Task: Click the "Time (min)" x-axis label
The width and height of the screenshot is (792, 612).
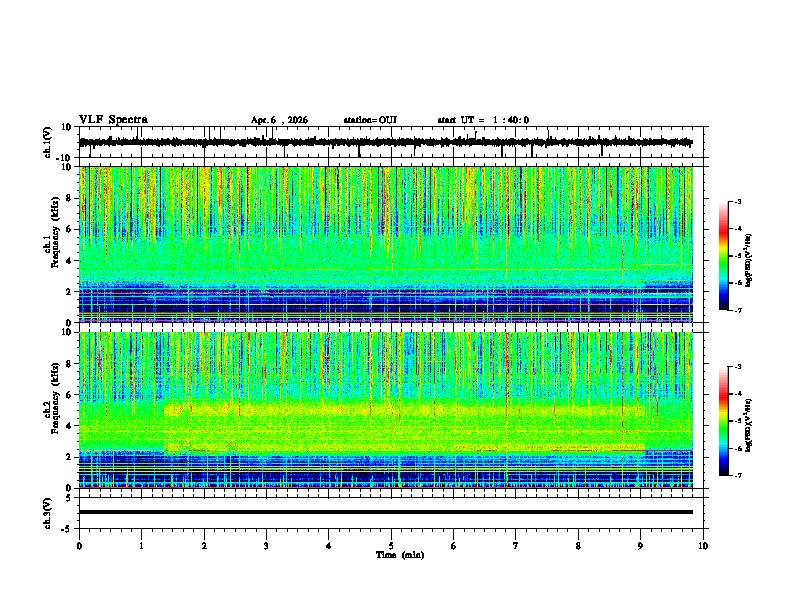Action: pyautogui.click(x=400, y=555)
